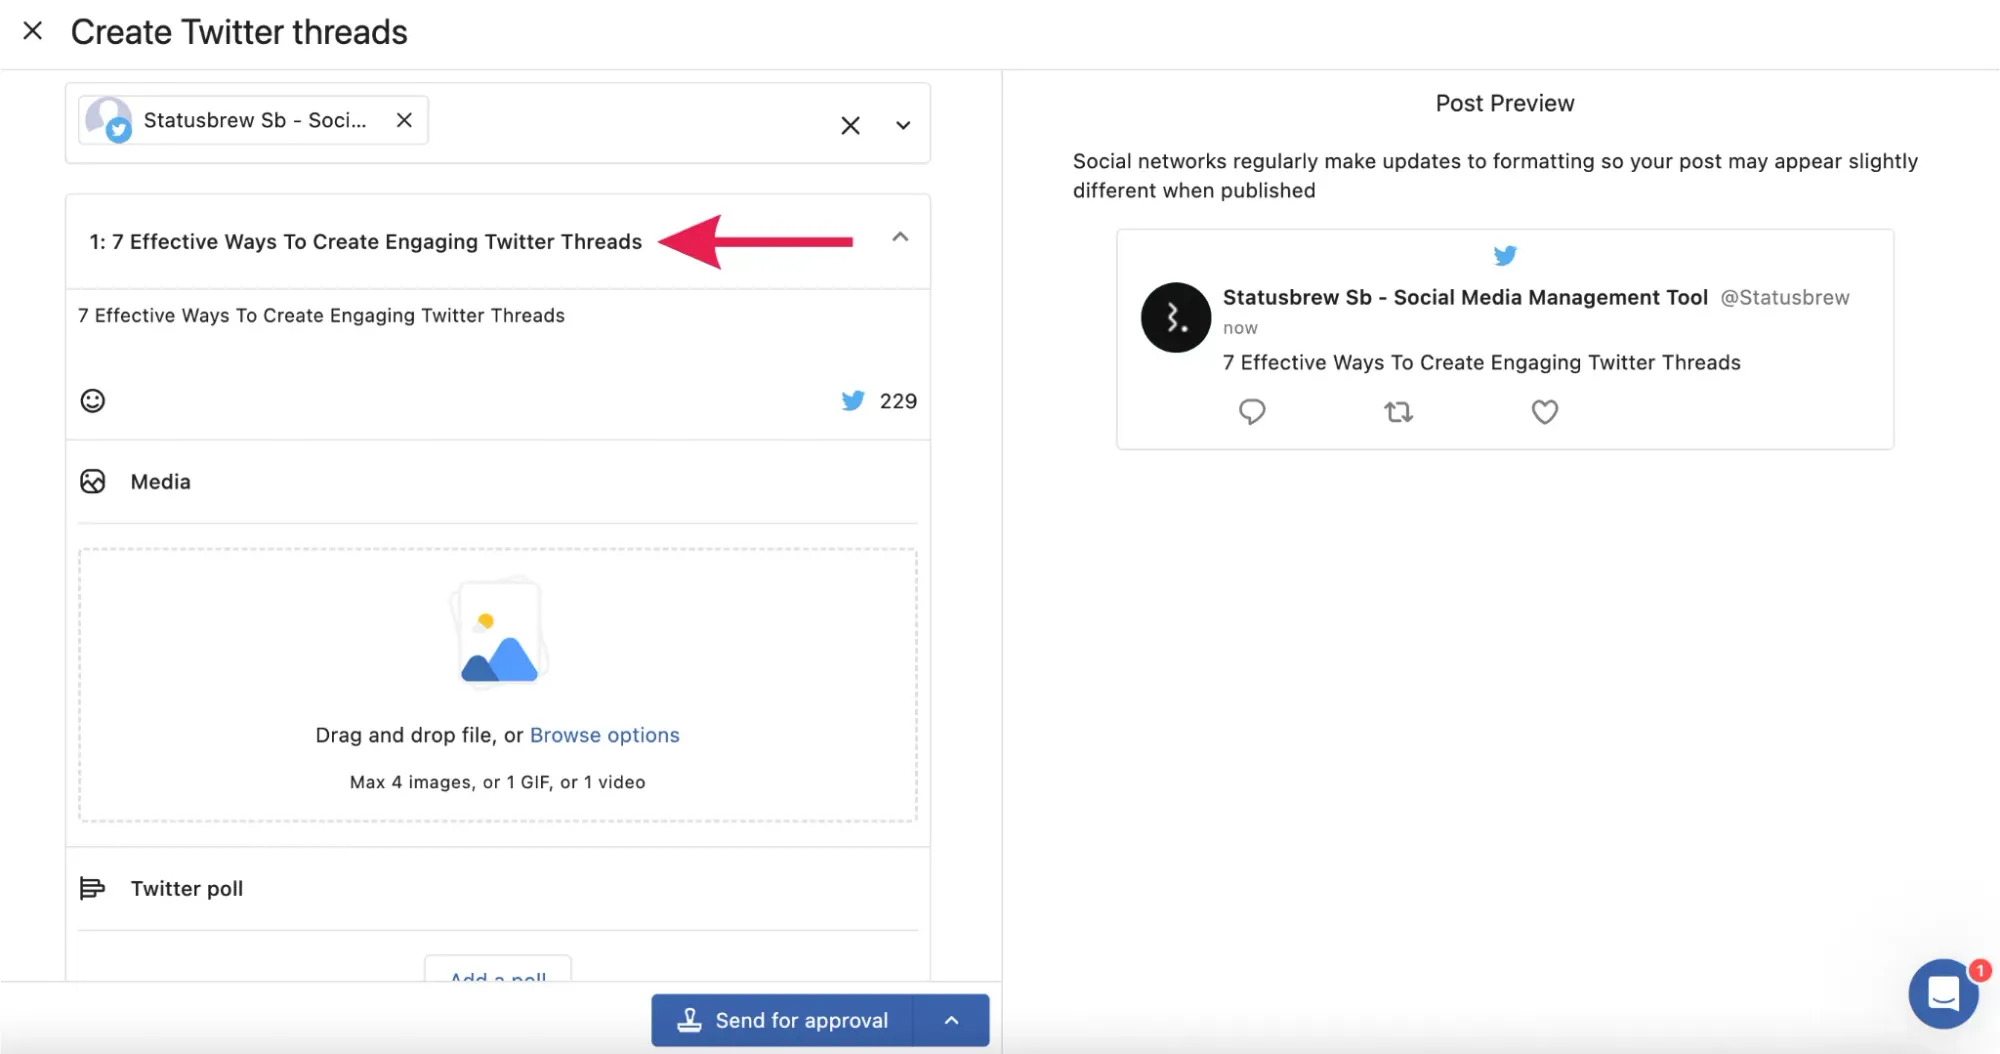Click the Twitter bird icon beside character count
Image resolution: width=2000 pixels, height=1054 pixels.
pos(852,401)
